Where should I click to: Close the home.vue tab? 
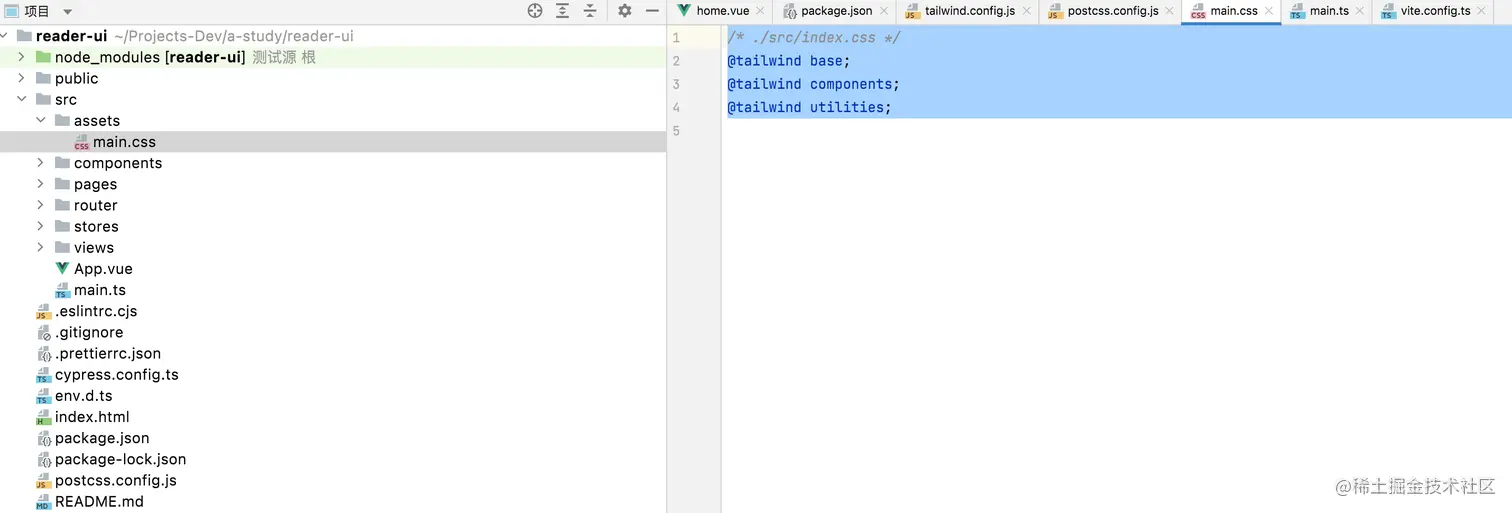click(x=760, y=12)
